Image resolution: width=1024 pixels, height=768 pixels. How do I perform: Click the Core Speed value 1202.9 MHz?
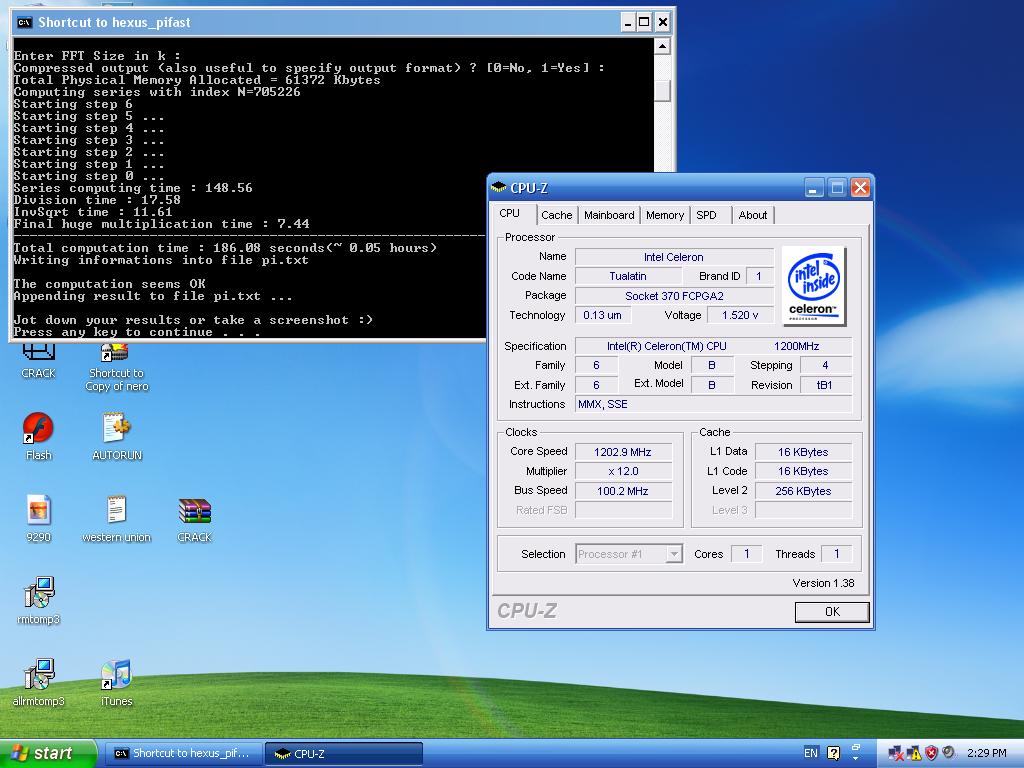click(x=623, y=452)
